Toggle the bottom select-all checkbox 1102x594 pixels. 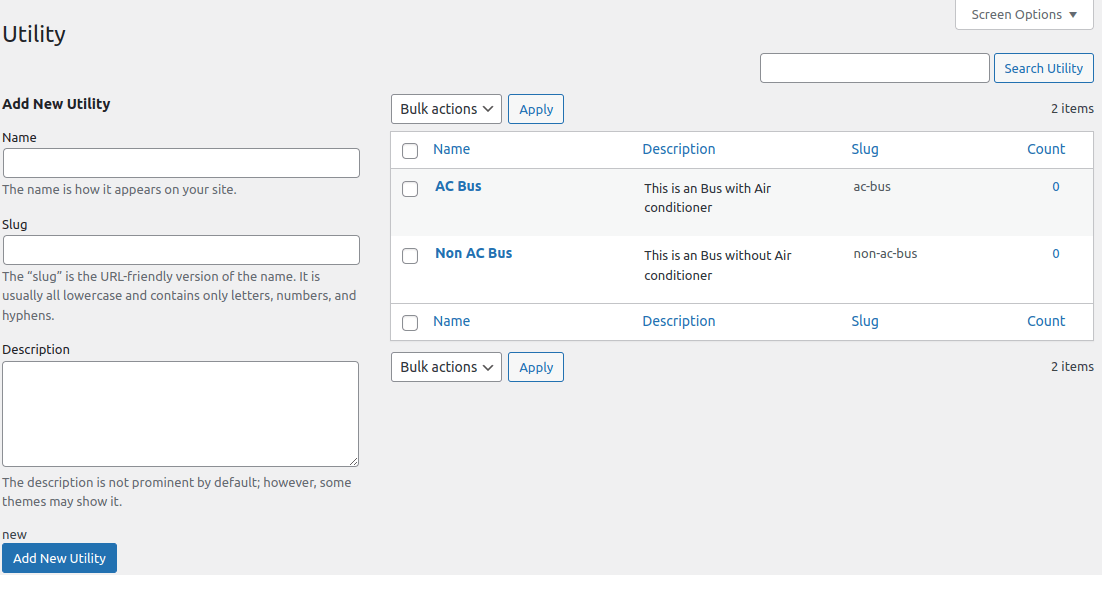pos(409,321)
